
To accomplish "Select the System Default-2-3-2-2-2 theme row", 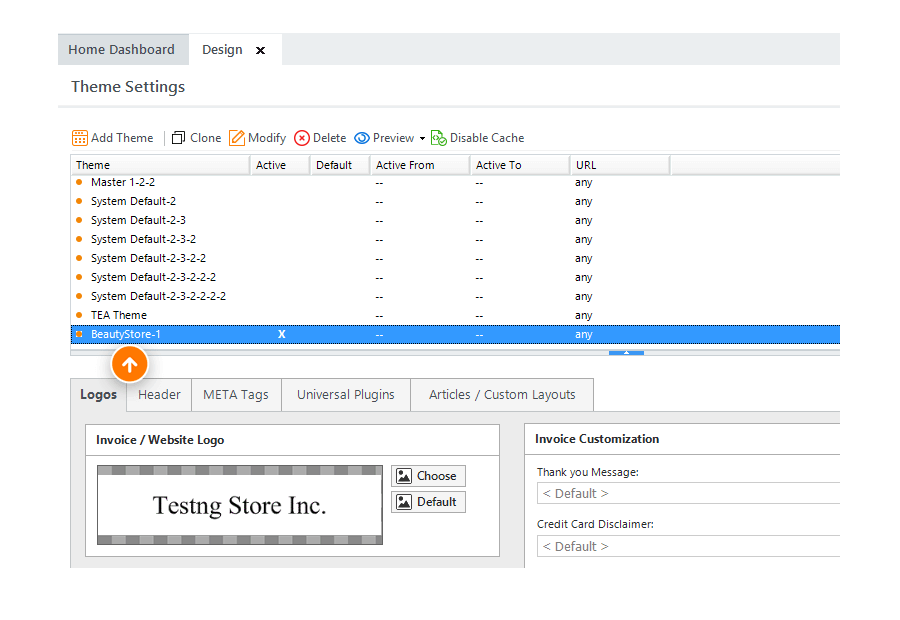I will (x=455, y=277).
